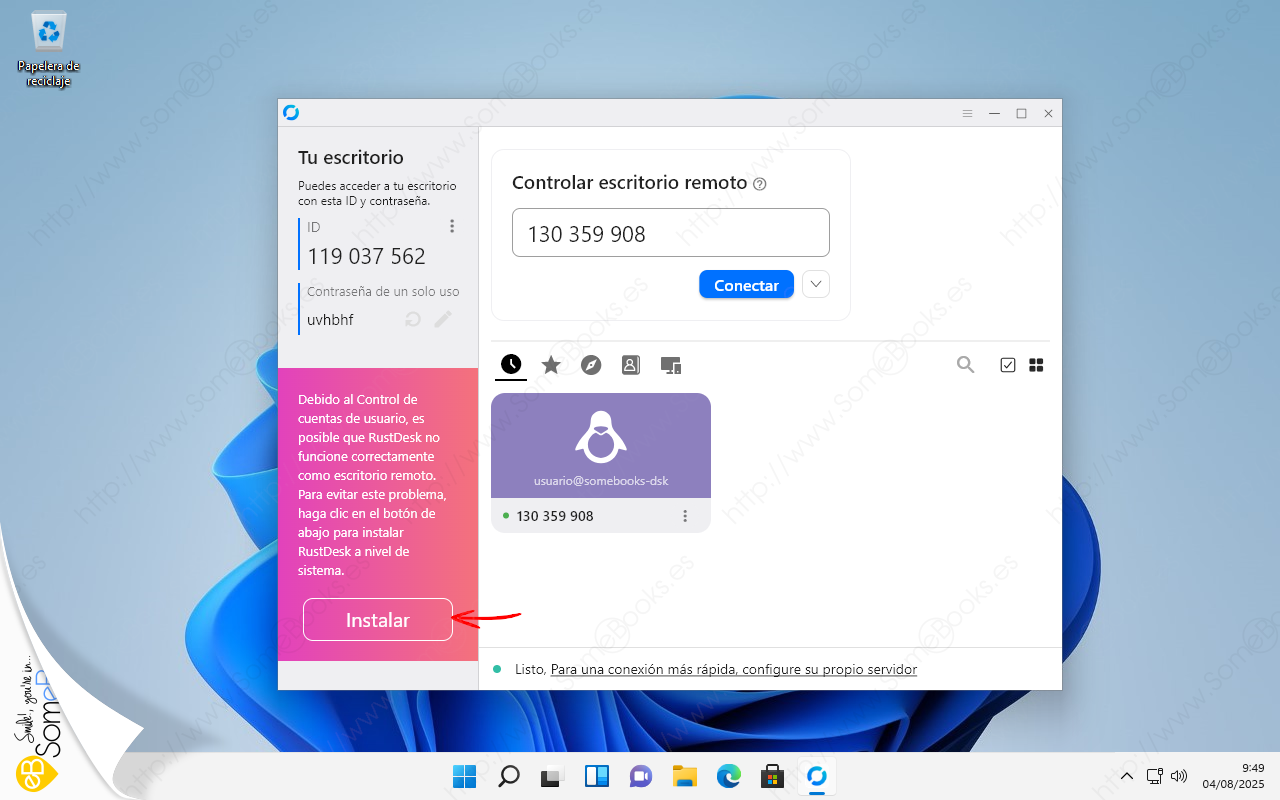This screenshot has width=1280, height=800.
Task: Open taskbar Search
Action: (x=509, y=776)
